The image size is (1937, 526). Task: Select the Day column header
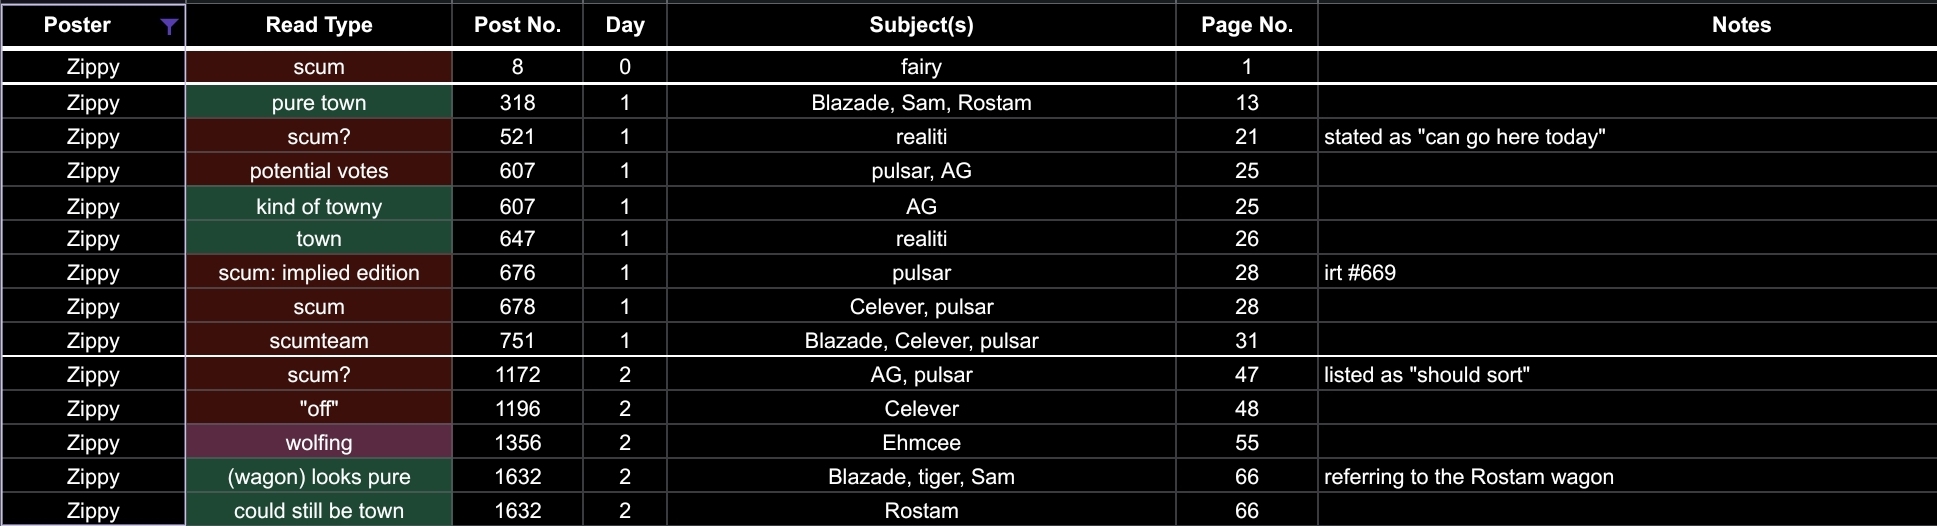tap(625, 25)
